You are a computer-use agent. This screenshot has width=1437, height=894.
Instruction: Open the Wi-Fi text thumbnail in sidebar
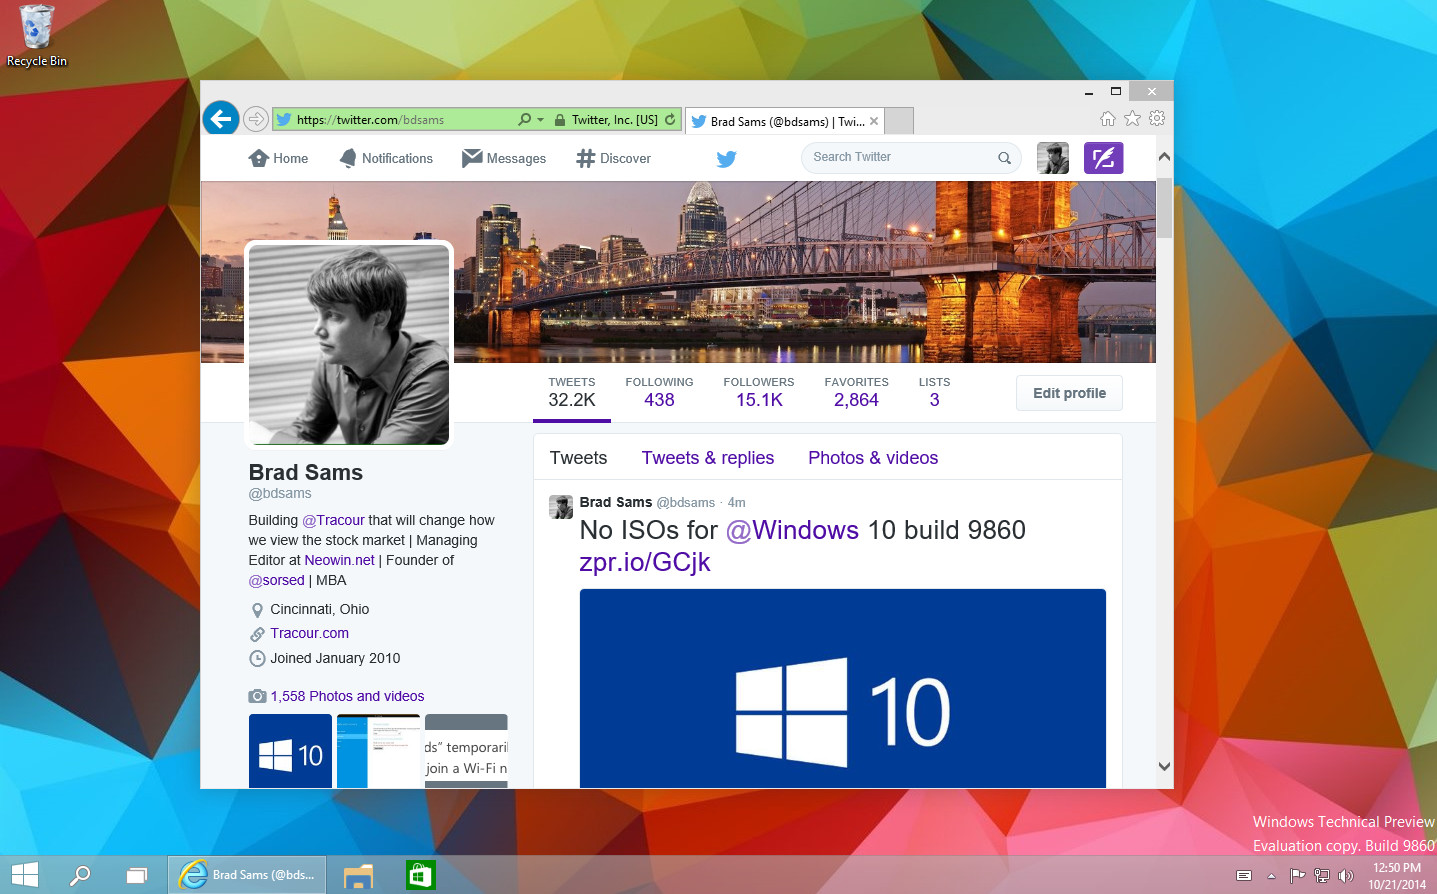click(x=466, y=751)
